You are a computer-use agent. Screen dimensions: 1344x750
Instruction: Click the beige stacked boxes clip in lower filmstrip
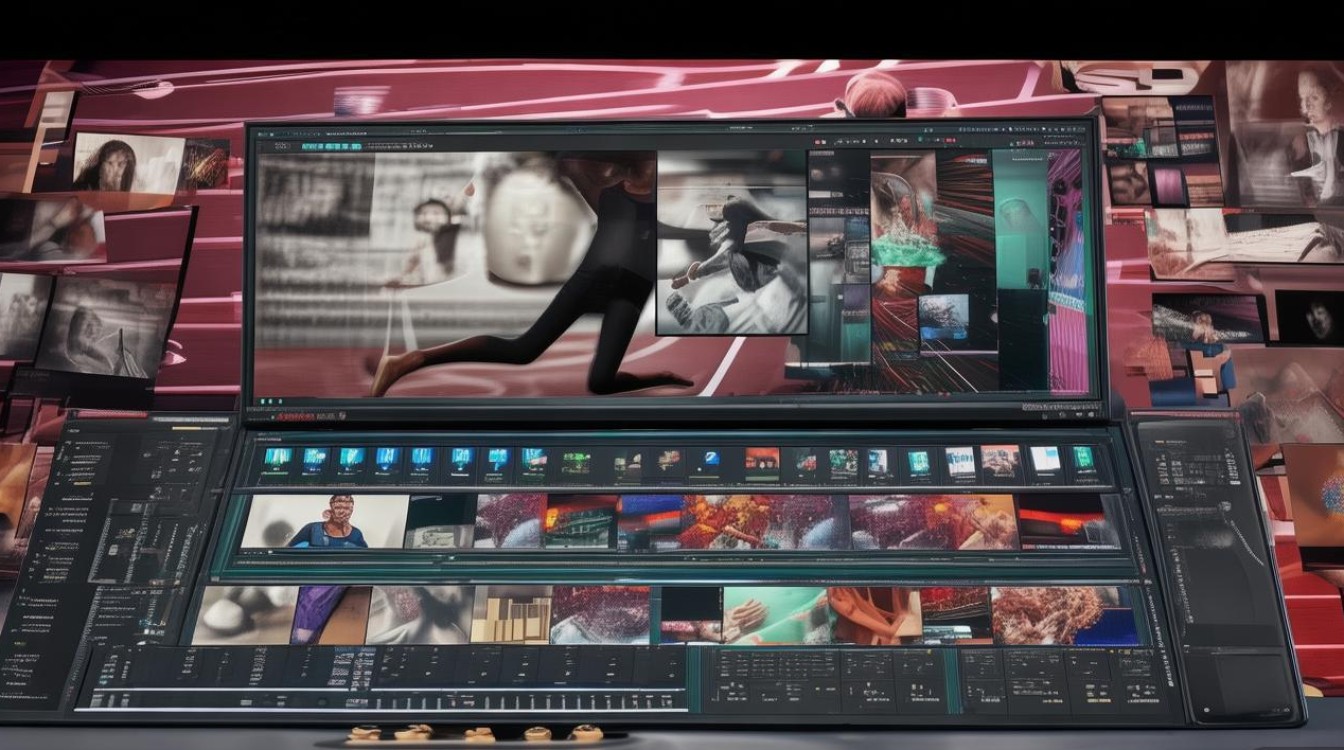510,615
